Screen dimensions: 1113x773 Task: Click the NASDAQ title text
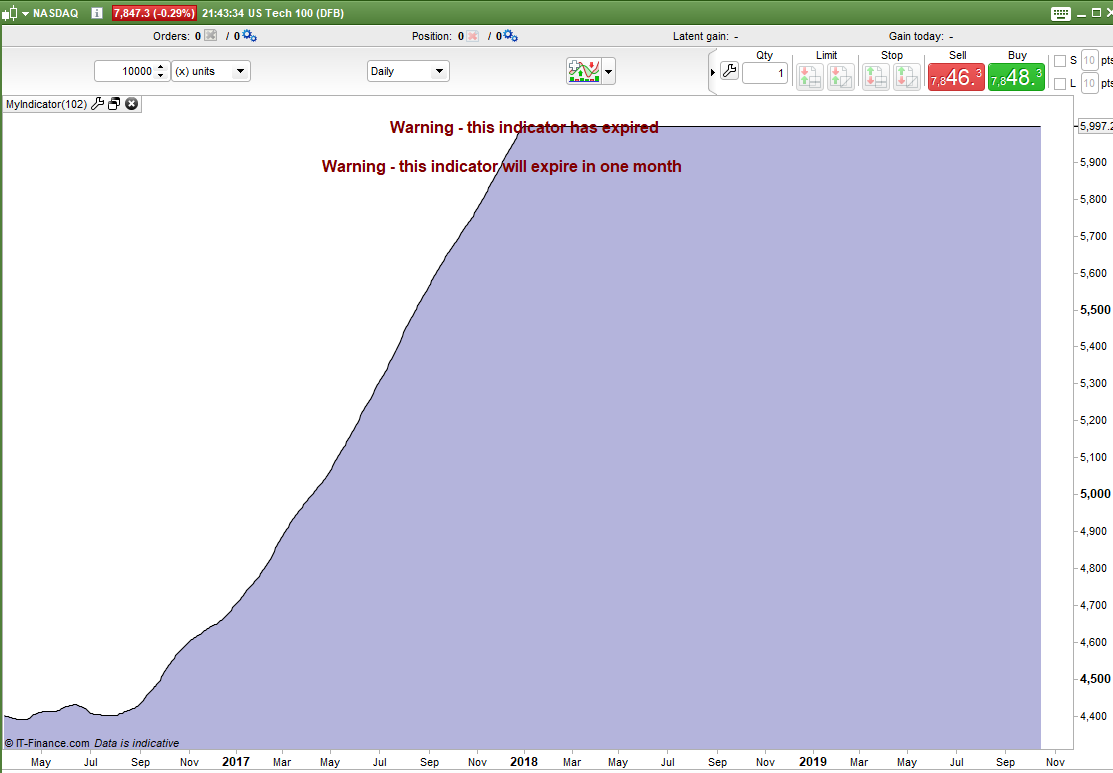[55, 13]
